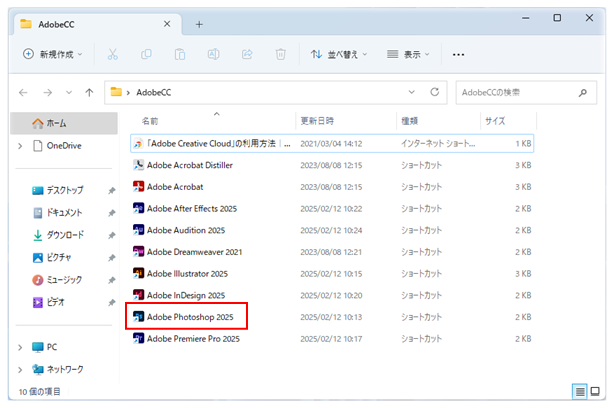Go up one folder level with the up arrow
Image resolution: width=612 pixels, height=408 pixels.
(89, 92)
